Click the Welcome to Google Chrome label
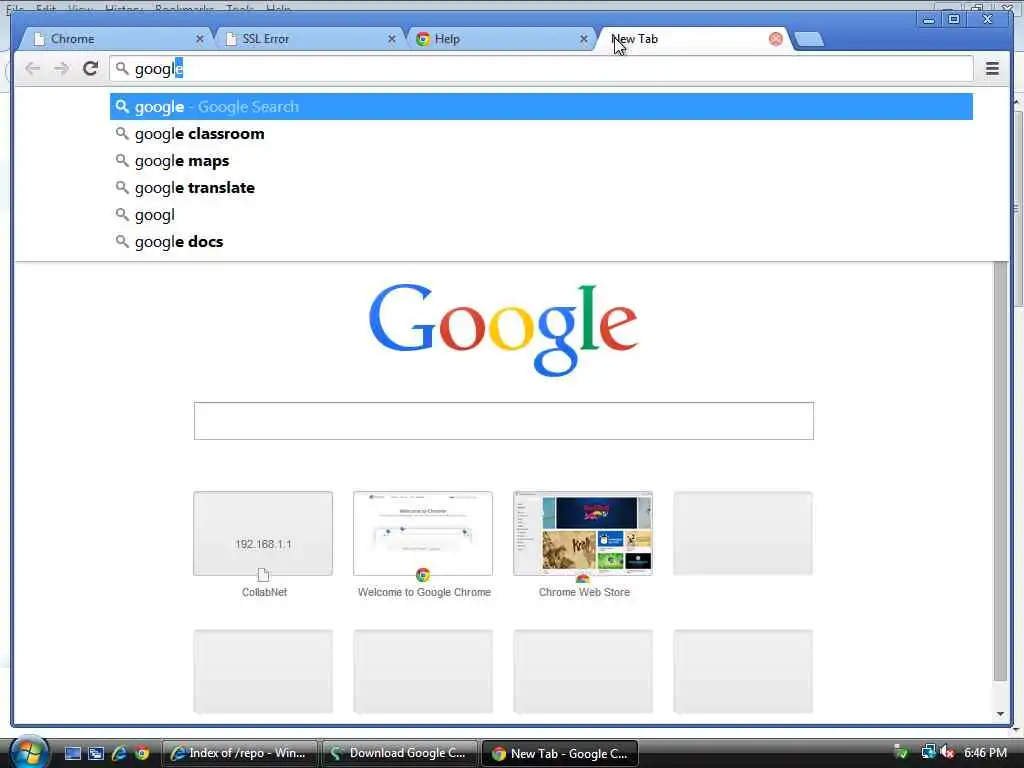1024x768 pixels. click(x=424, y=592)
